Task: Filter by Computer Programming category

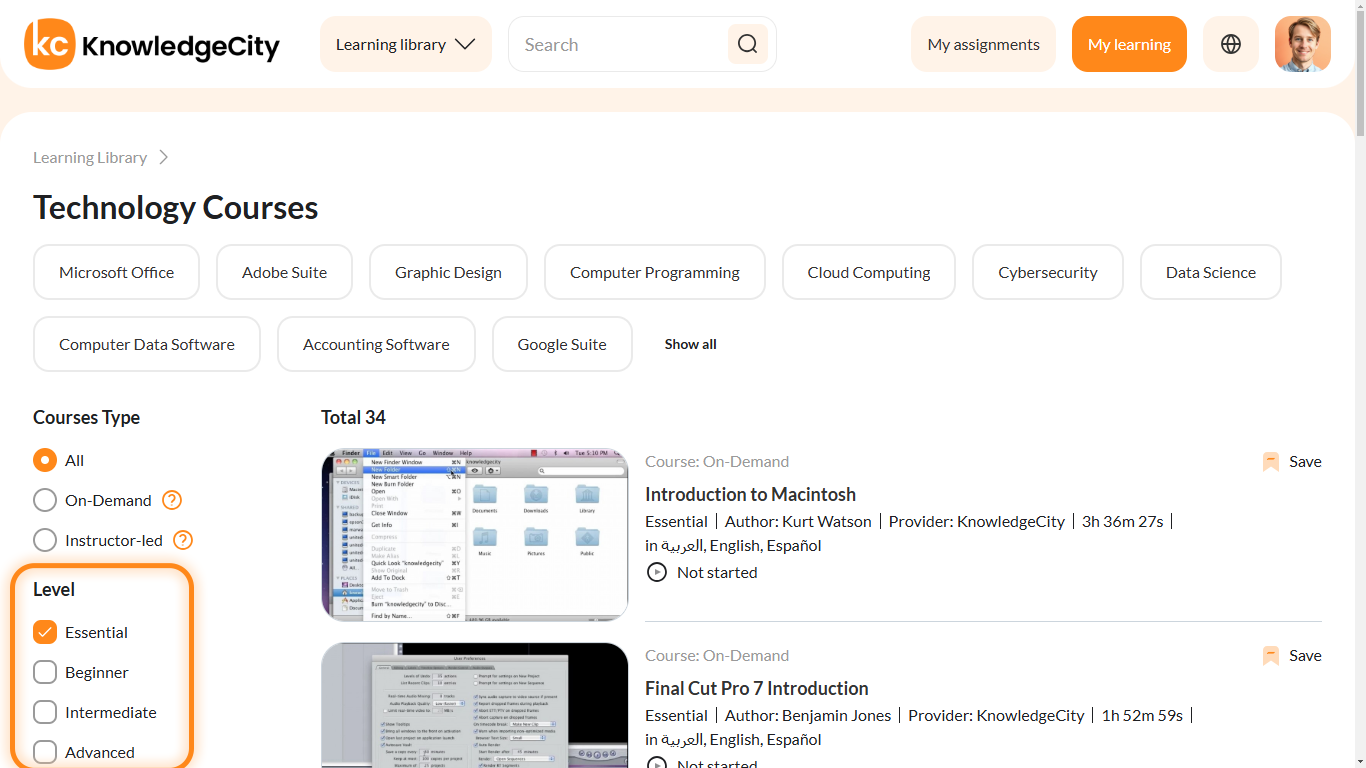Action: coord(655,272)
